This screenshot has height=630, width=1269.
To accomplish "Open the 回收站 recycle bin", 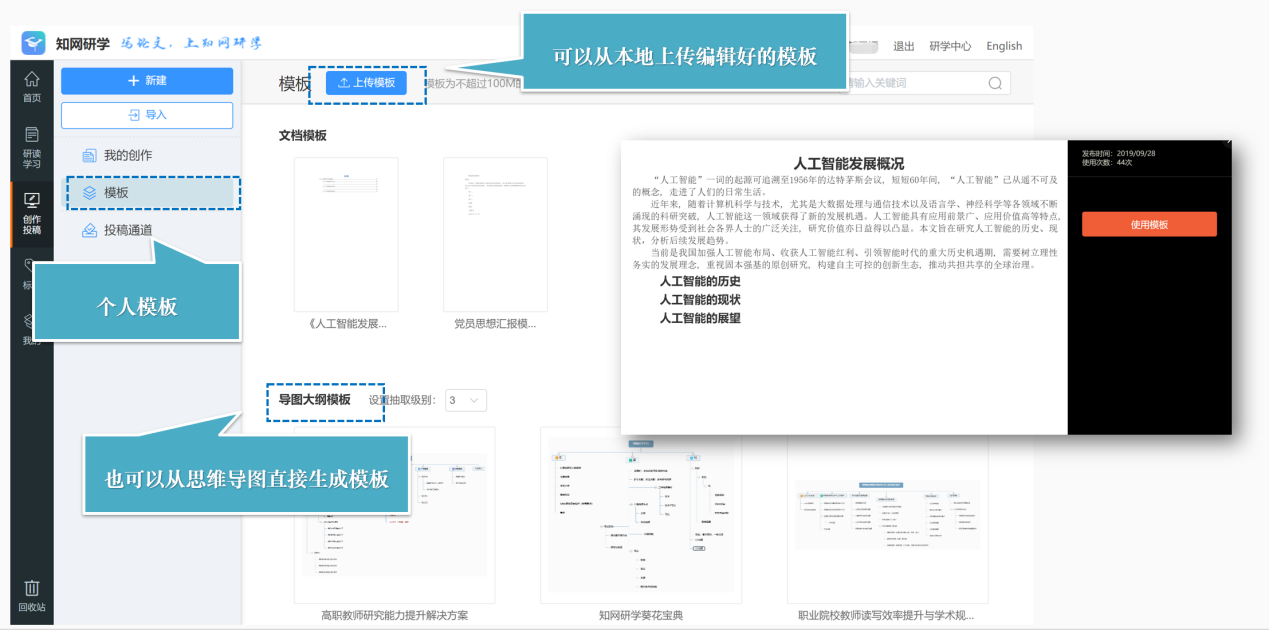I will 32,594.
